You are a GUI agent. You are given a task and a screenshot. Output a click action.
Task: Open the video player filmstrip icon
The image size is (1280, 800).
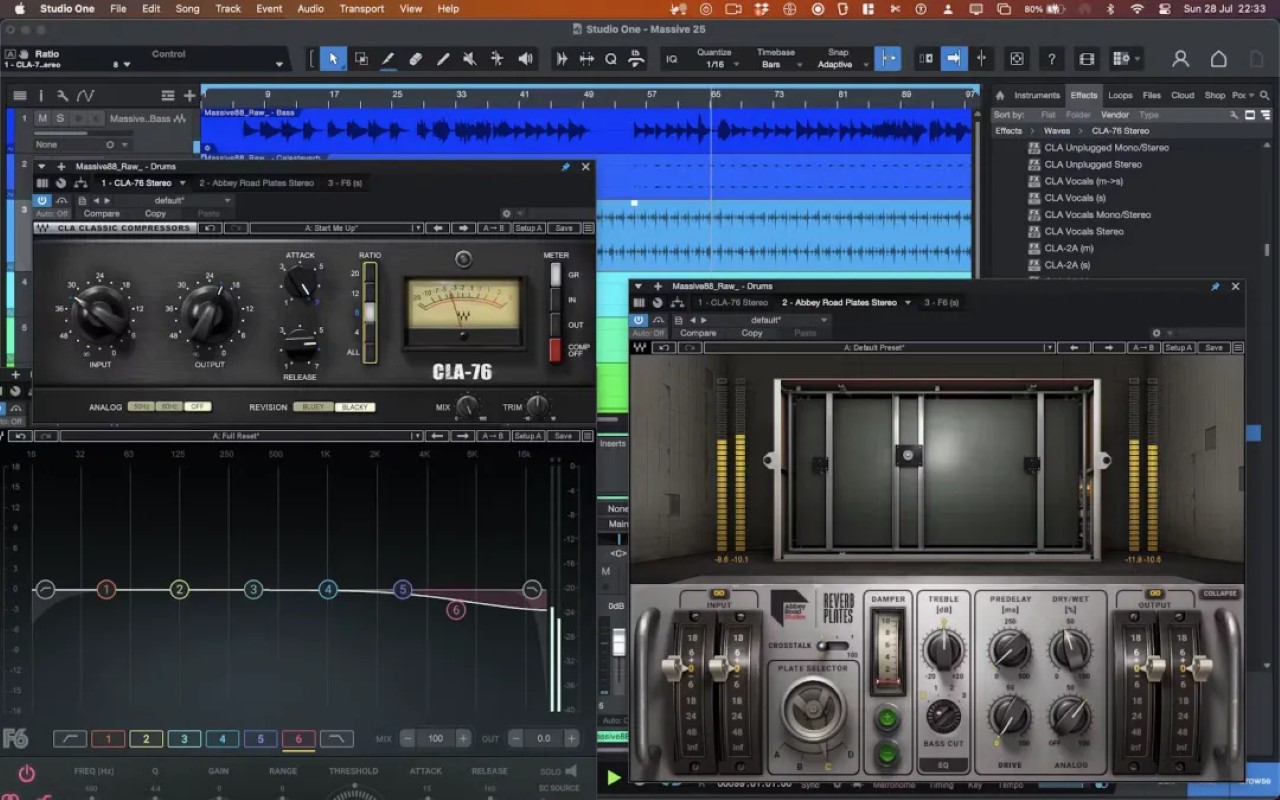[1087, 59]
